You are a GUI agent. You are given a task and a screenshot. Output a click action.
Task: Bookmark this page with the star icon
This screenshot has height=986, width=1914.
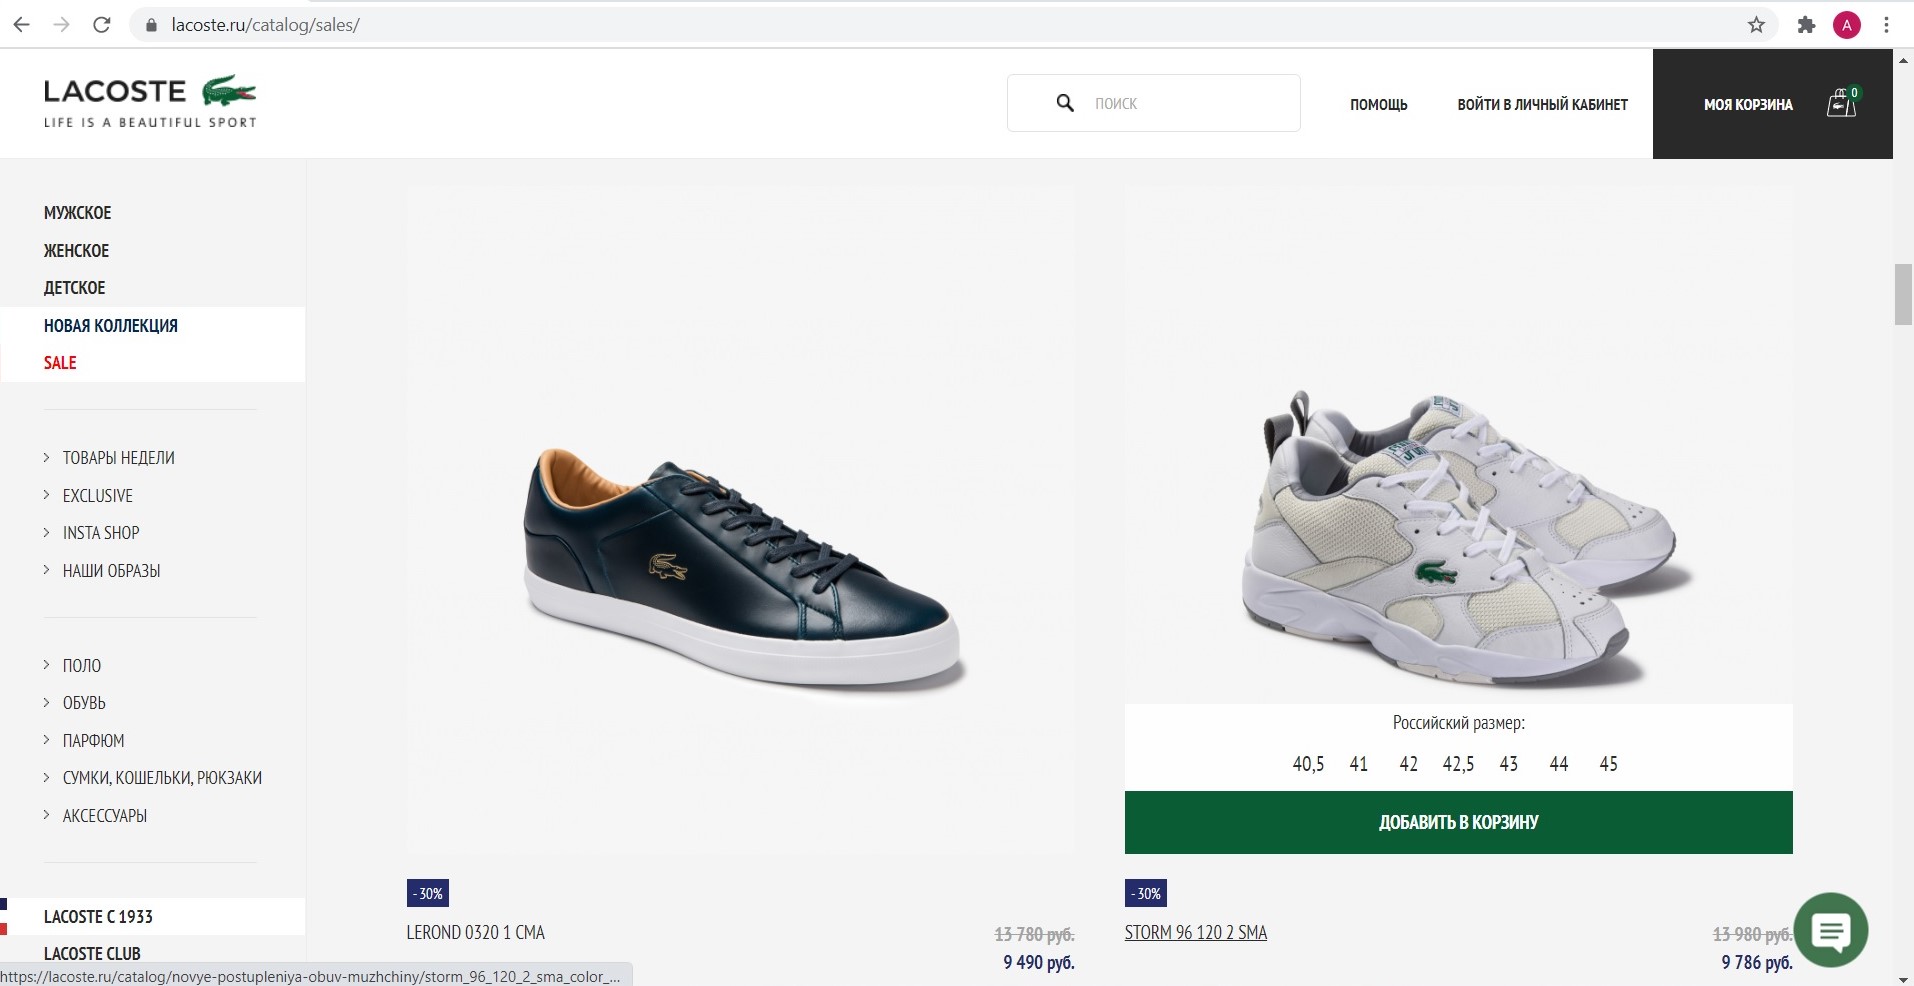[x=1756, y=25]
